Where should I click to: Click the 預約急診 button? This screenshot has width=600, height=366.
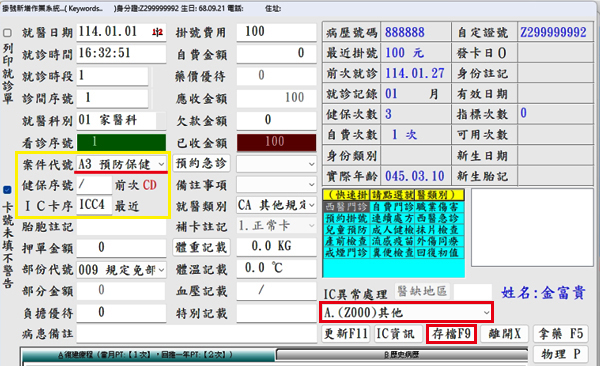[x=201, y=164]
